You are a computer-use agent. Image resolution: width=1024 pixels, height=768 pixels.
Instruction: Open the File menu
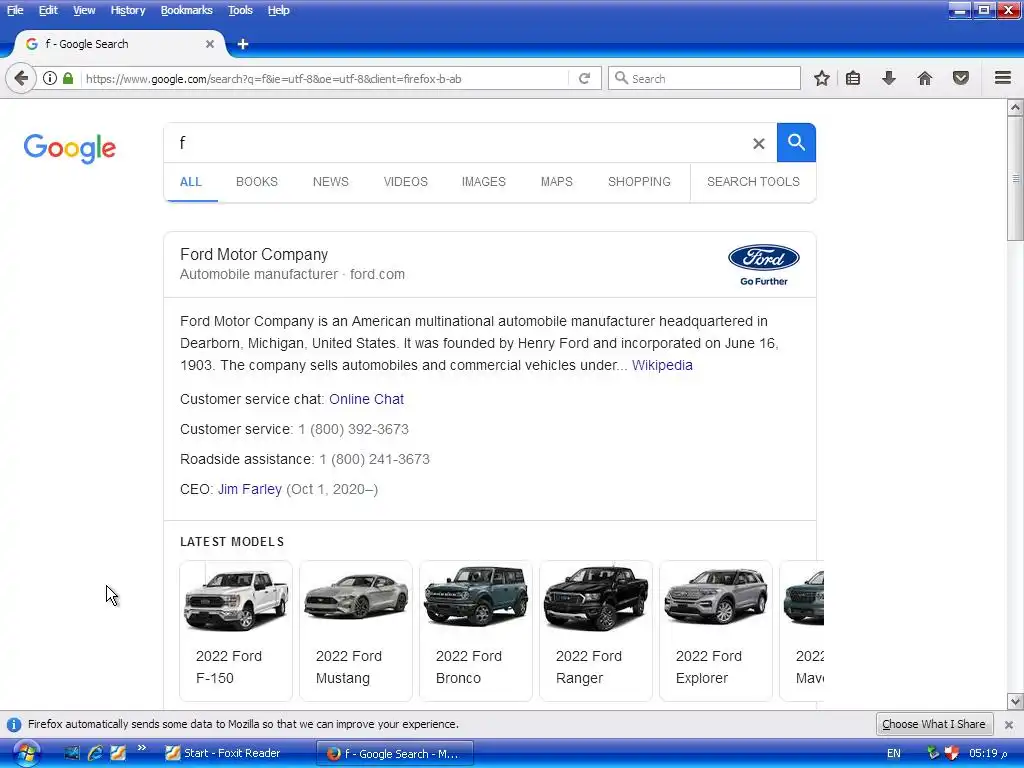click(15, 10)
